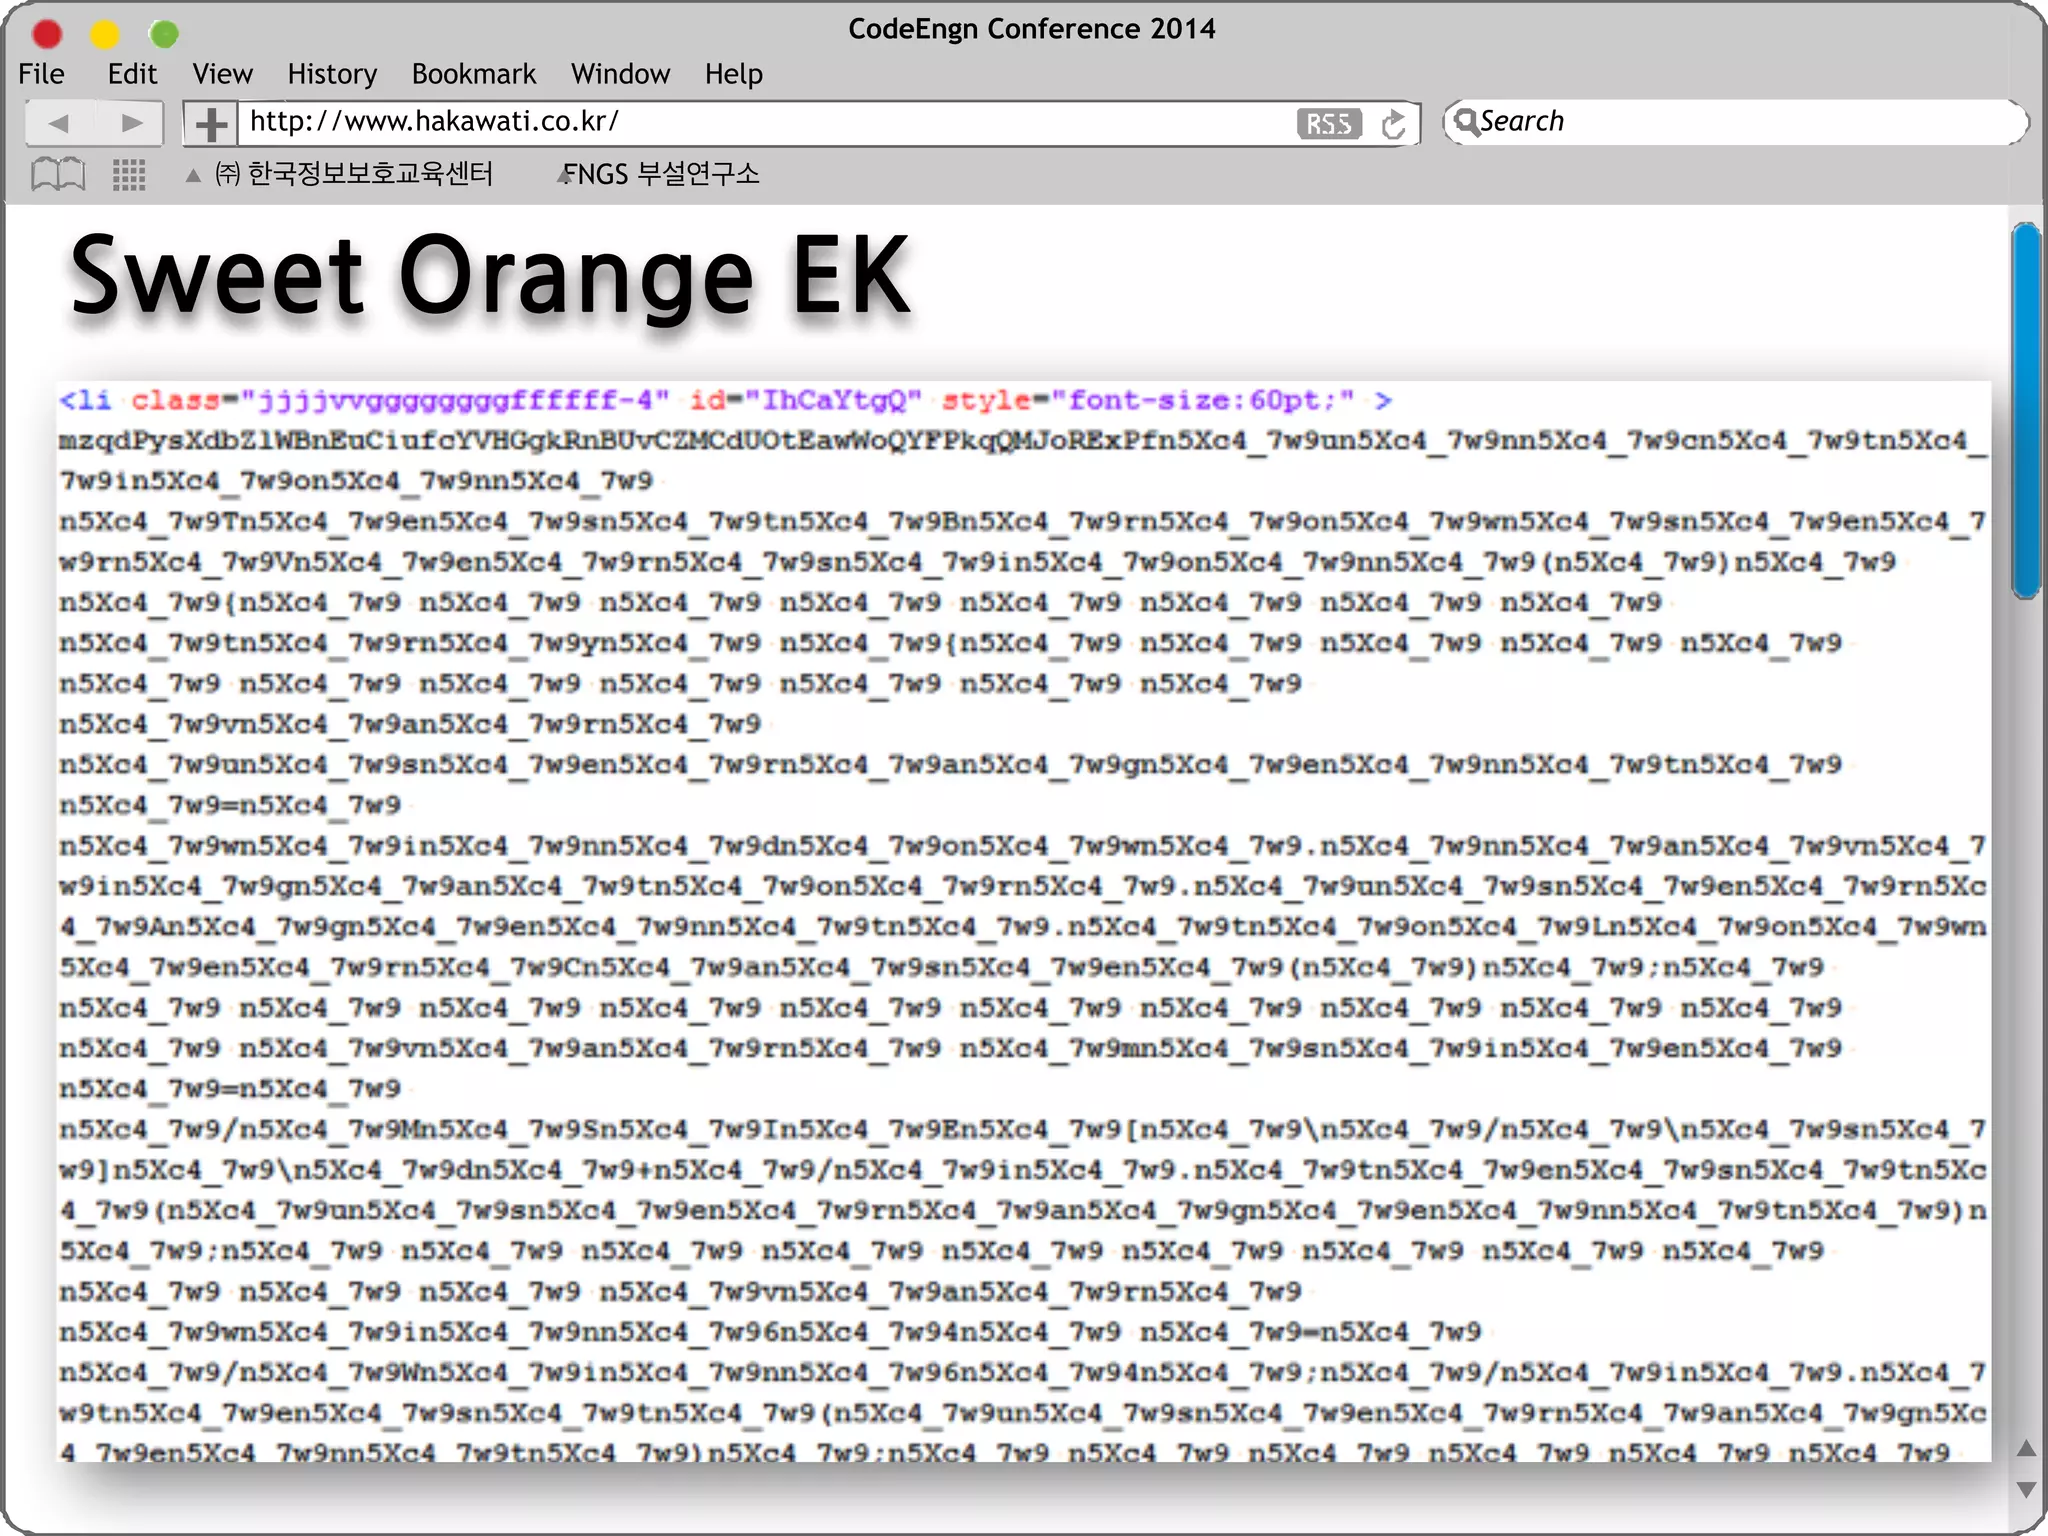
Task: Zoom window with green button
Action: pyautogui.click(x=164, y=35)
